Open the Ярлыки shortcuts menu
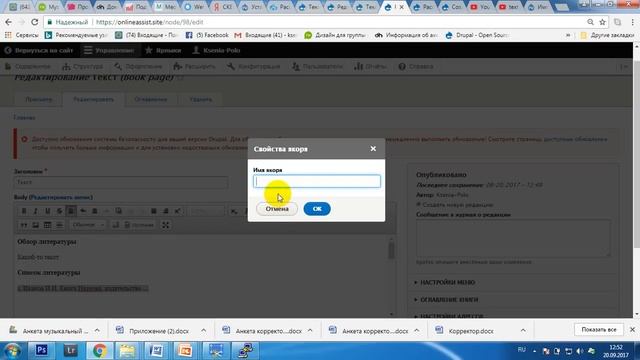Viewport: 640px width, 360px height. pos(163,50)
